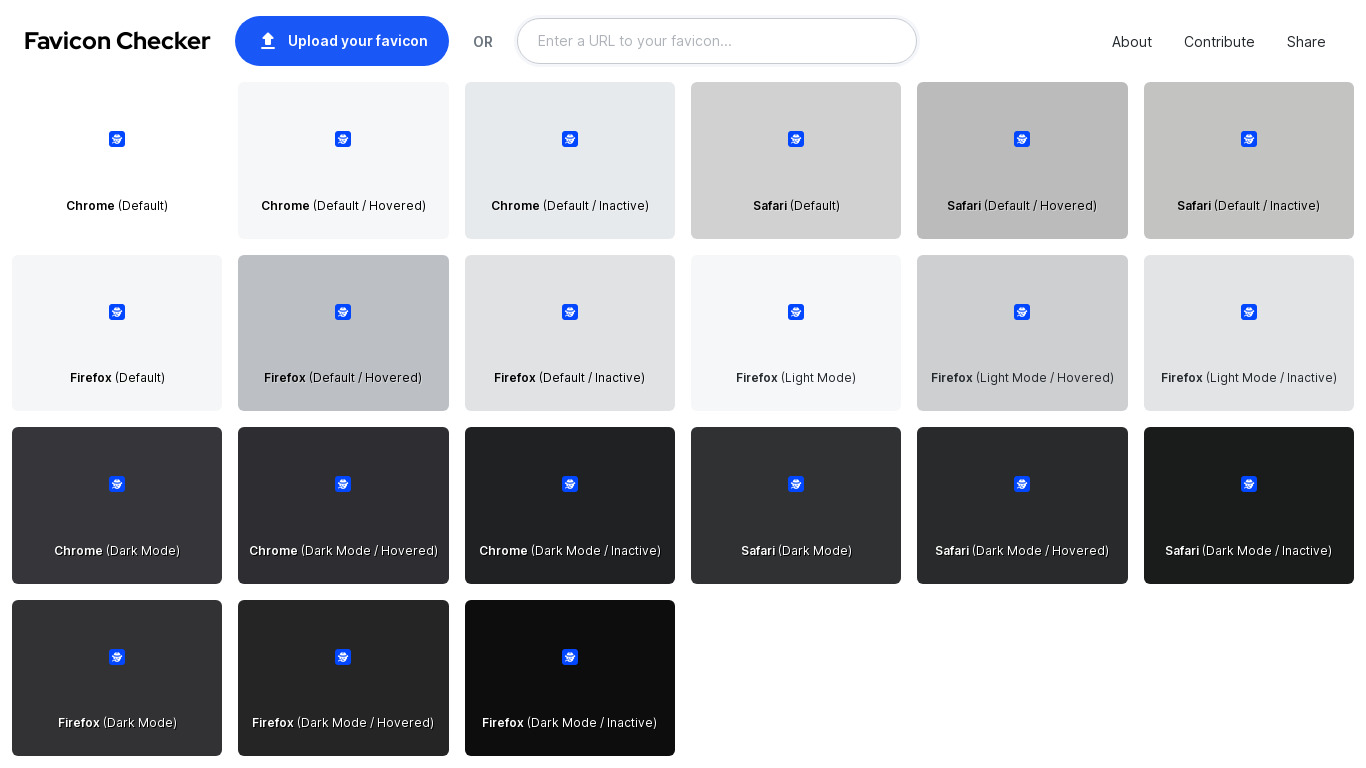The width and height of the screenshot is (1366, 768).
Task: Click the favicon in Safari (Default / Hovered) card
Action: (1022, 139)
